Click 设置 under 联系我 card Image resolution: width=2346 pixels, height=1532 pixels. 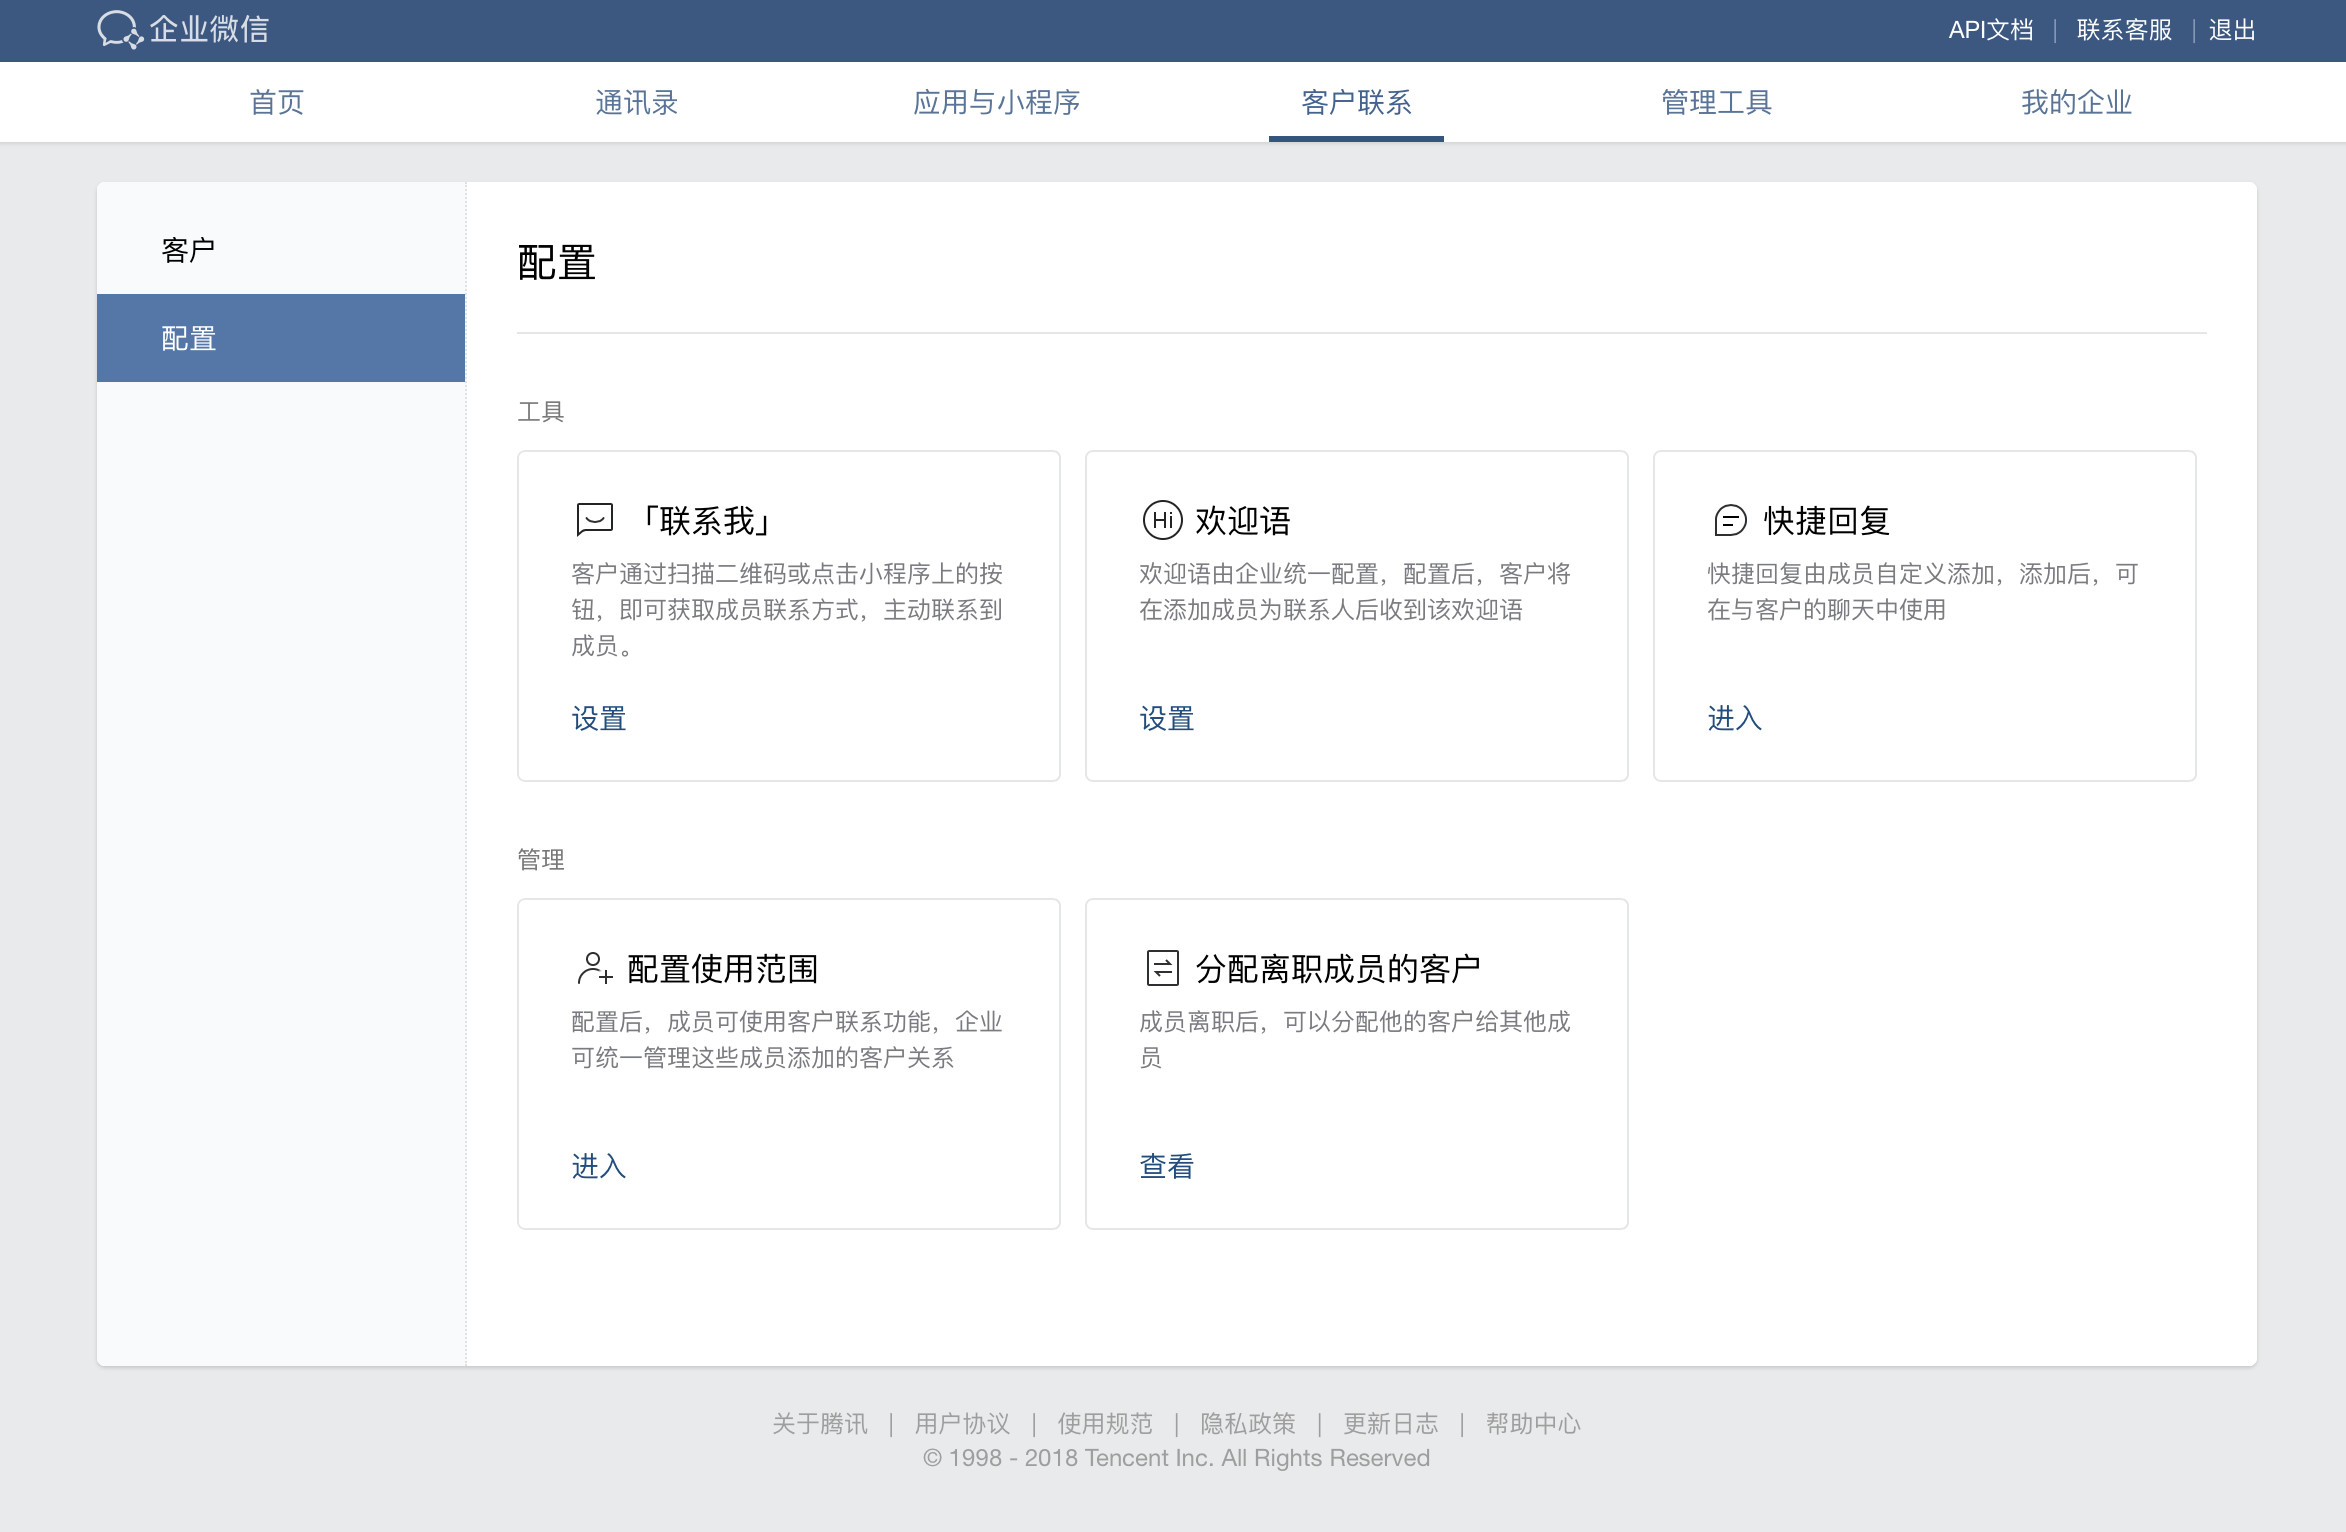point(598,718)
